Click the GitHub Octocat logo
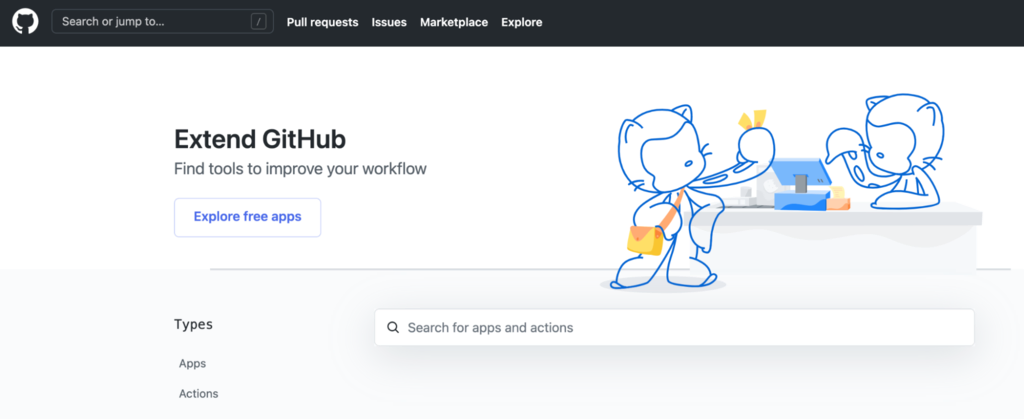This screenshot has height=419, width=1024. pos(25,22)
